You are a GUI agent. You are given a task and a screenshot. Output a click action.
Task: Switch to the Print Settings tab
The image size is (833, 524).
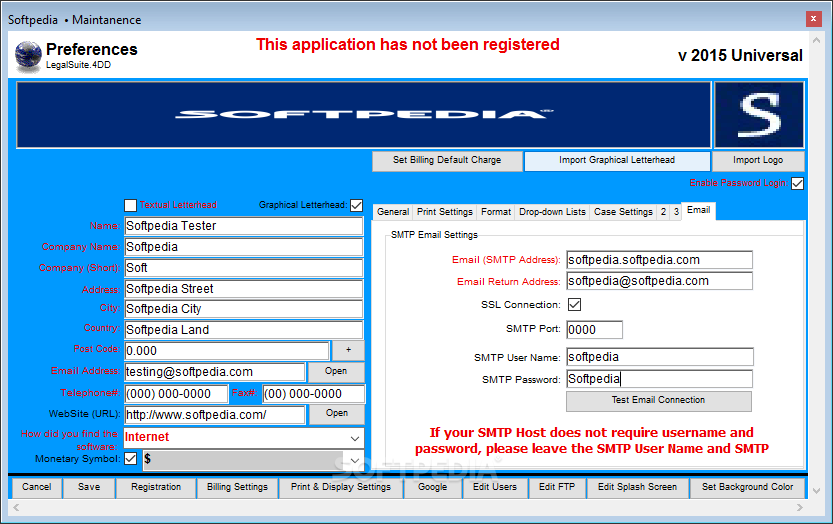coord(445,212)
